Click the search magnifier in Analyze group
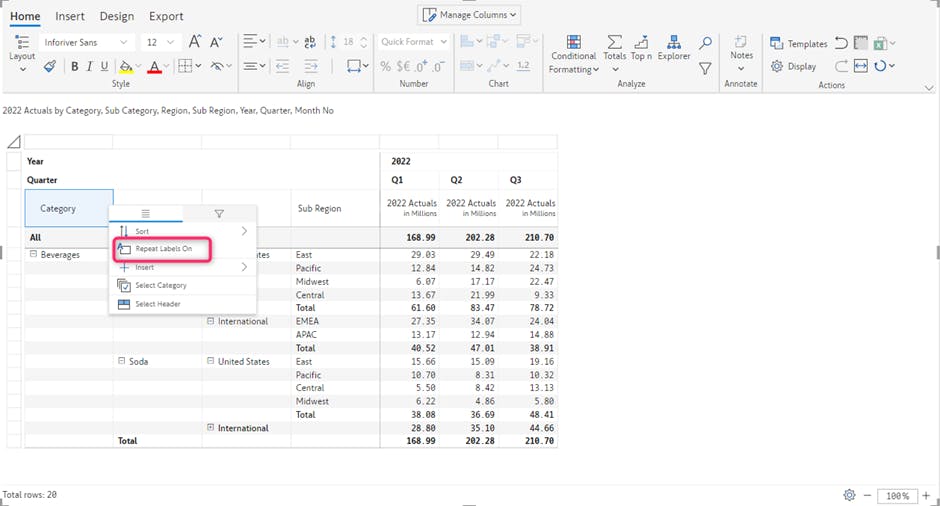940x506 pixels. coord(705,43)
